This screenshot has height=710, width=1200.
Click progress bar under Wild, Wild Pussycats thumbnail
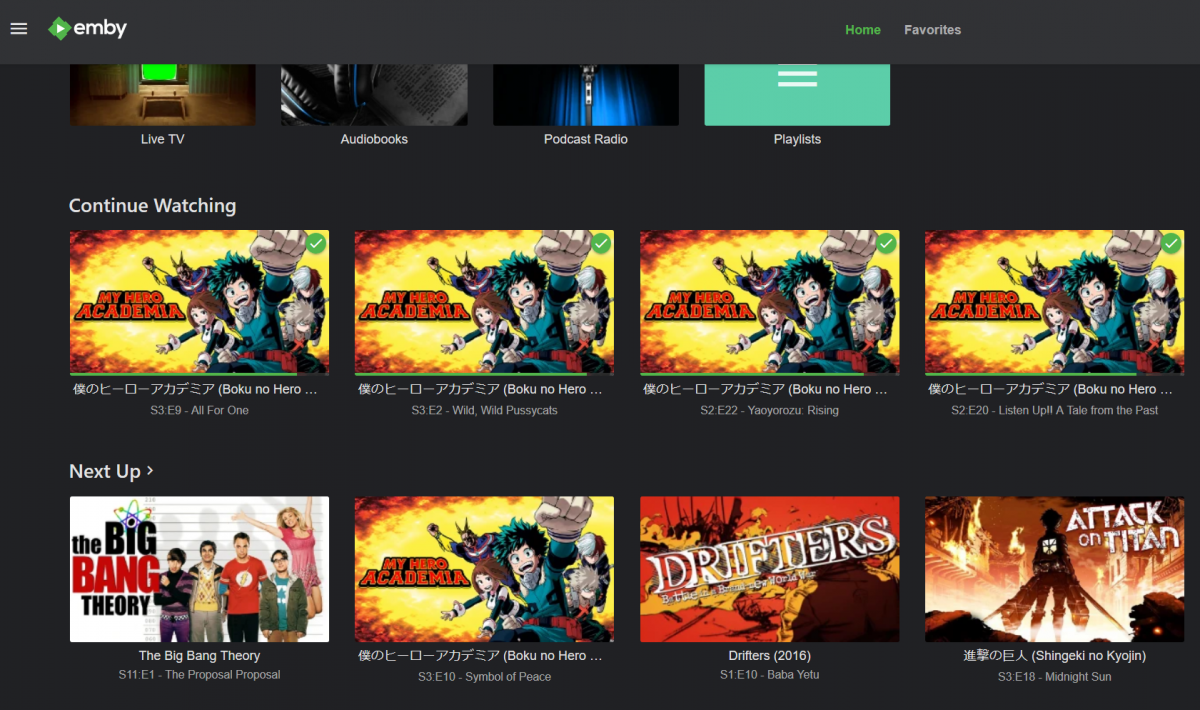tap(484, 374)
